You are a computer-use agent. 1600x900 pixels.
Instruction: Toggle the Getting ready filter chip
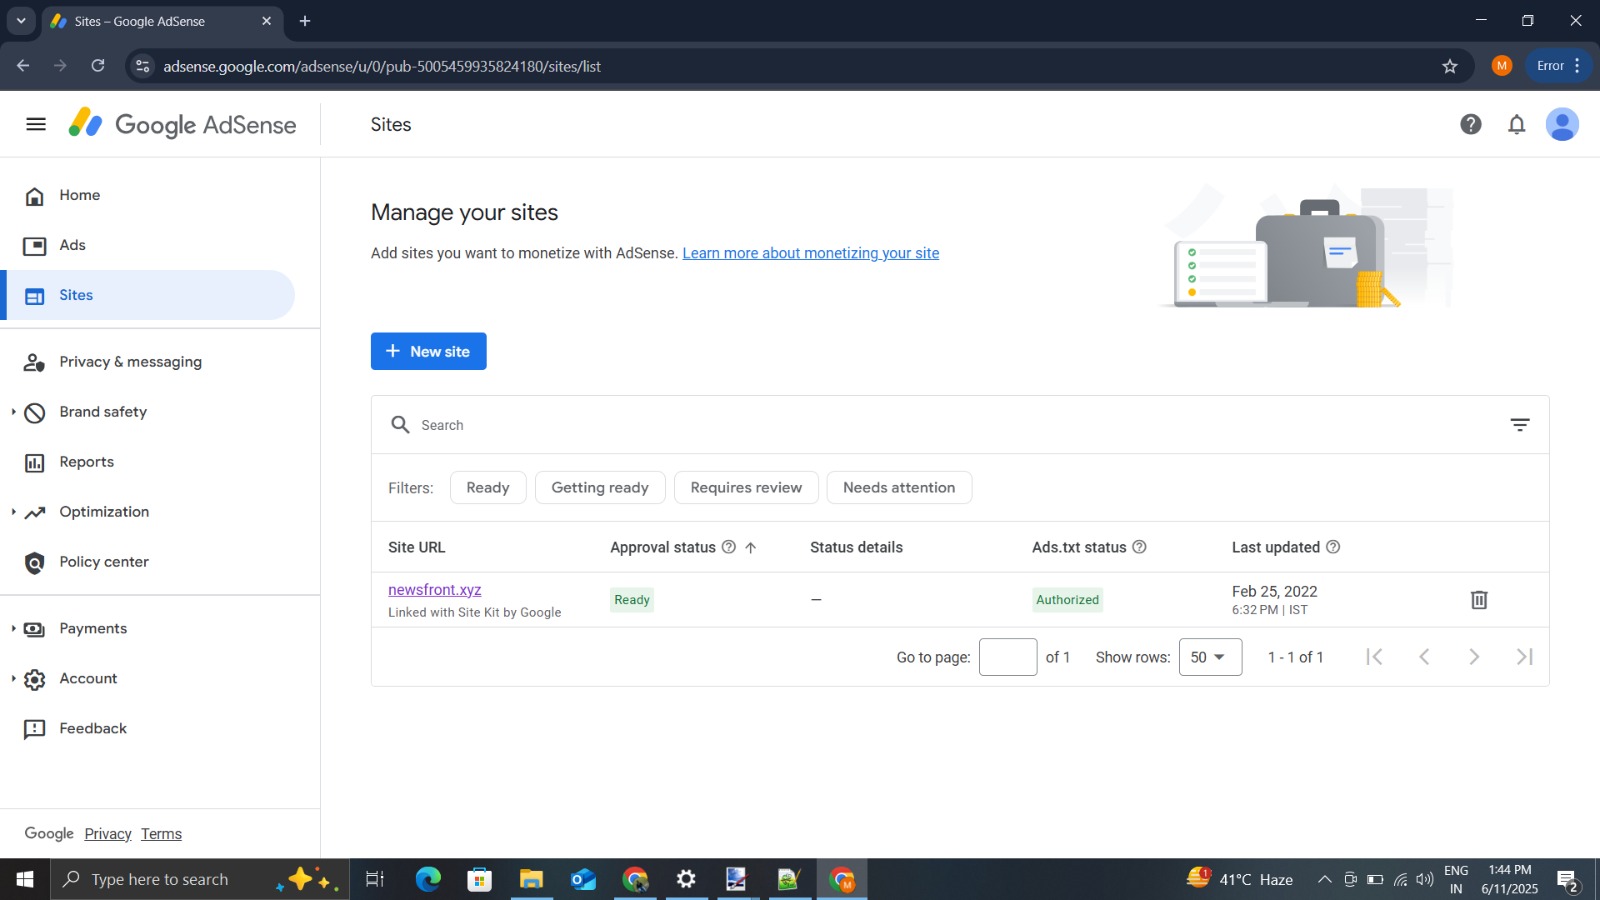pos(600,488)
